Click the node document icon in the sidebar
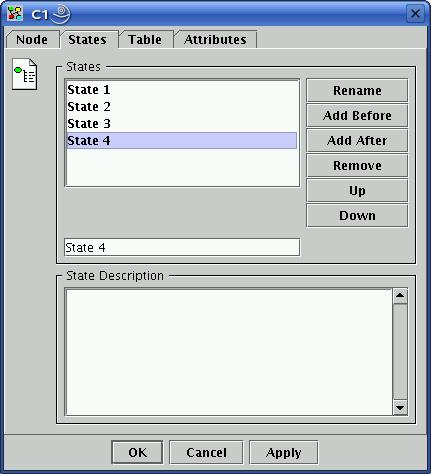431x474 pixels. [x=24, y=74]
